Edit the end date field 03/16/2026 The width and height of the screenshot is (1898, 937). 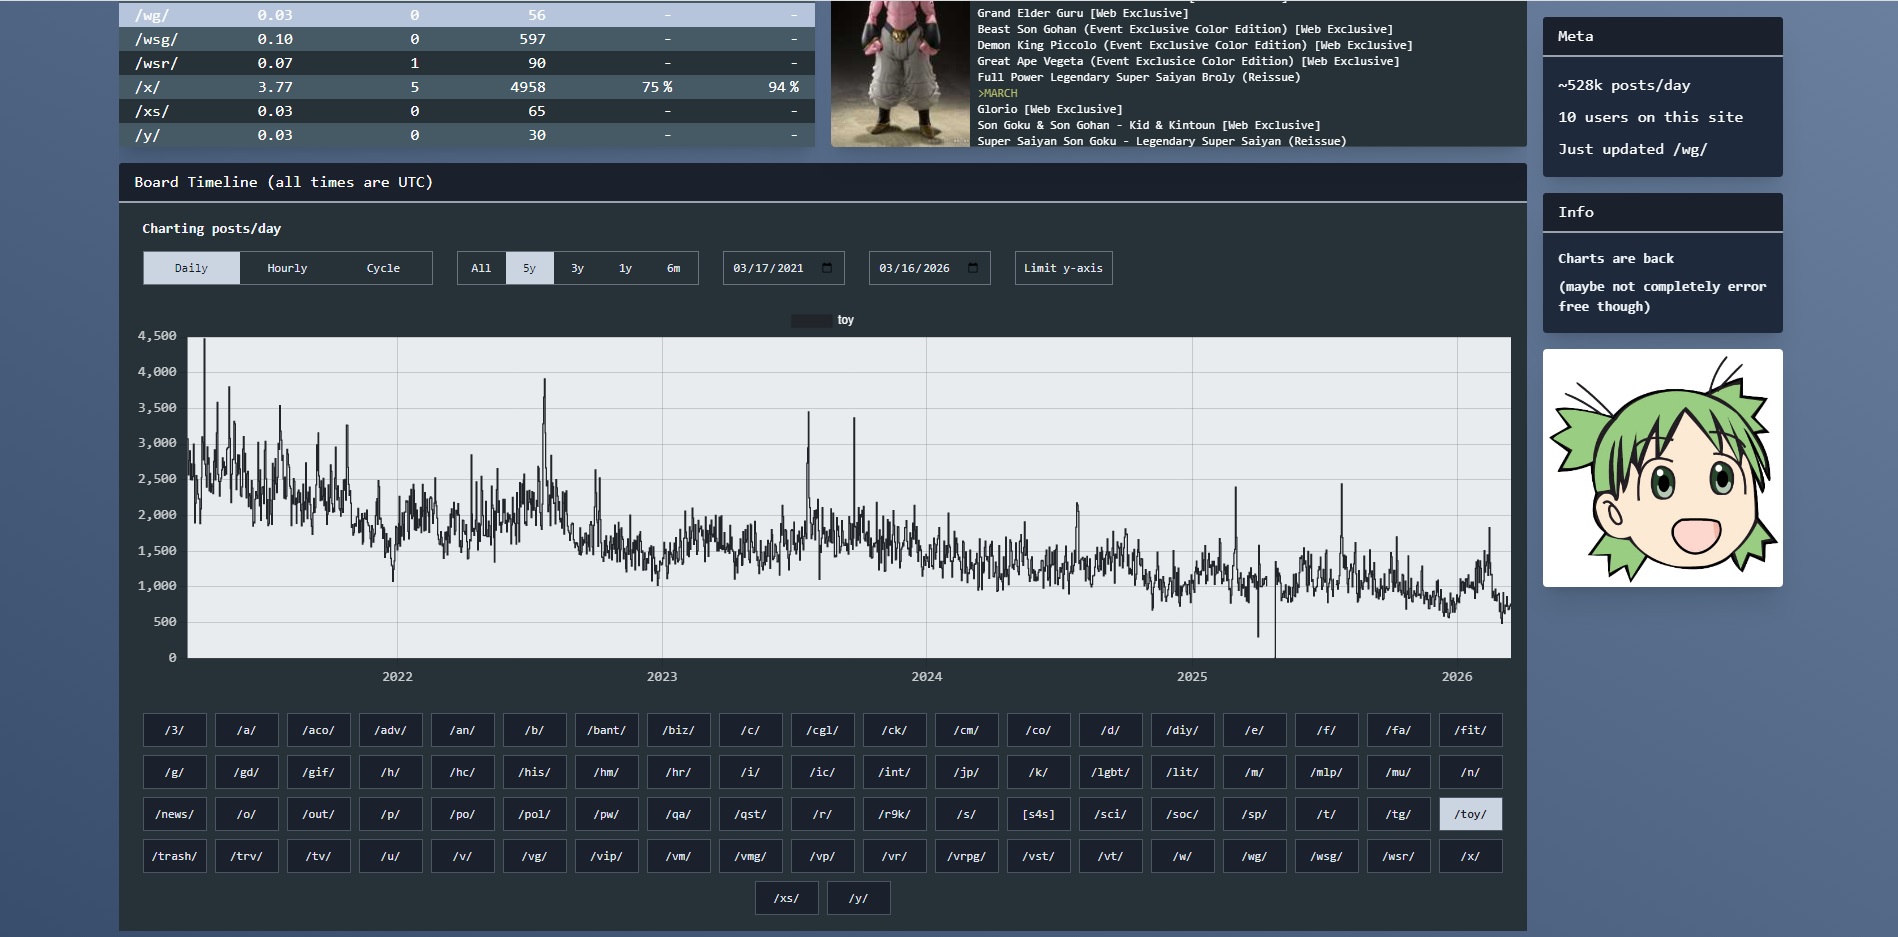point(929,268)
